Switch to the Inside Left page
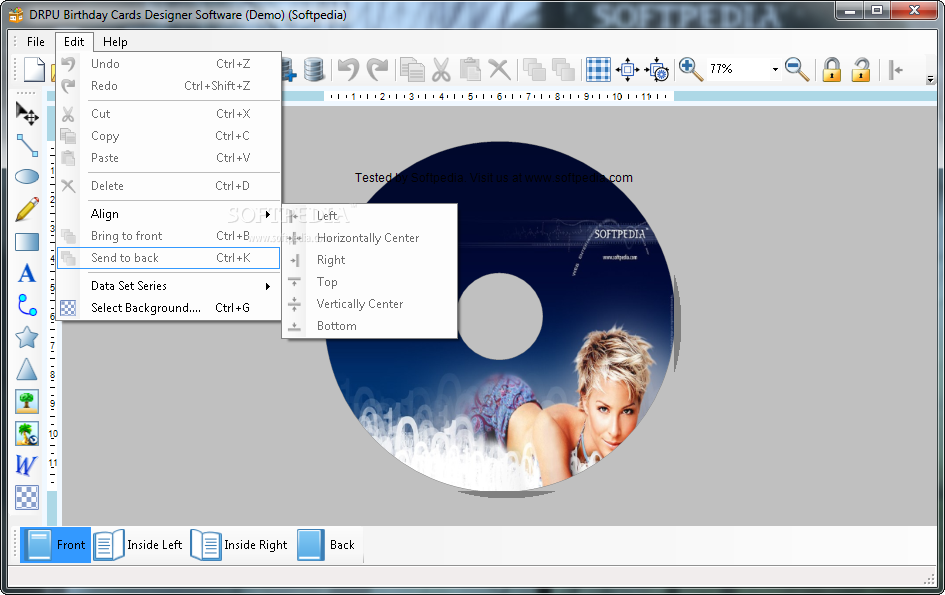Viewport: 945px width, 595px height. [x=139, y=545]
